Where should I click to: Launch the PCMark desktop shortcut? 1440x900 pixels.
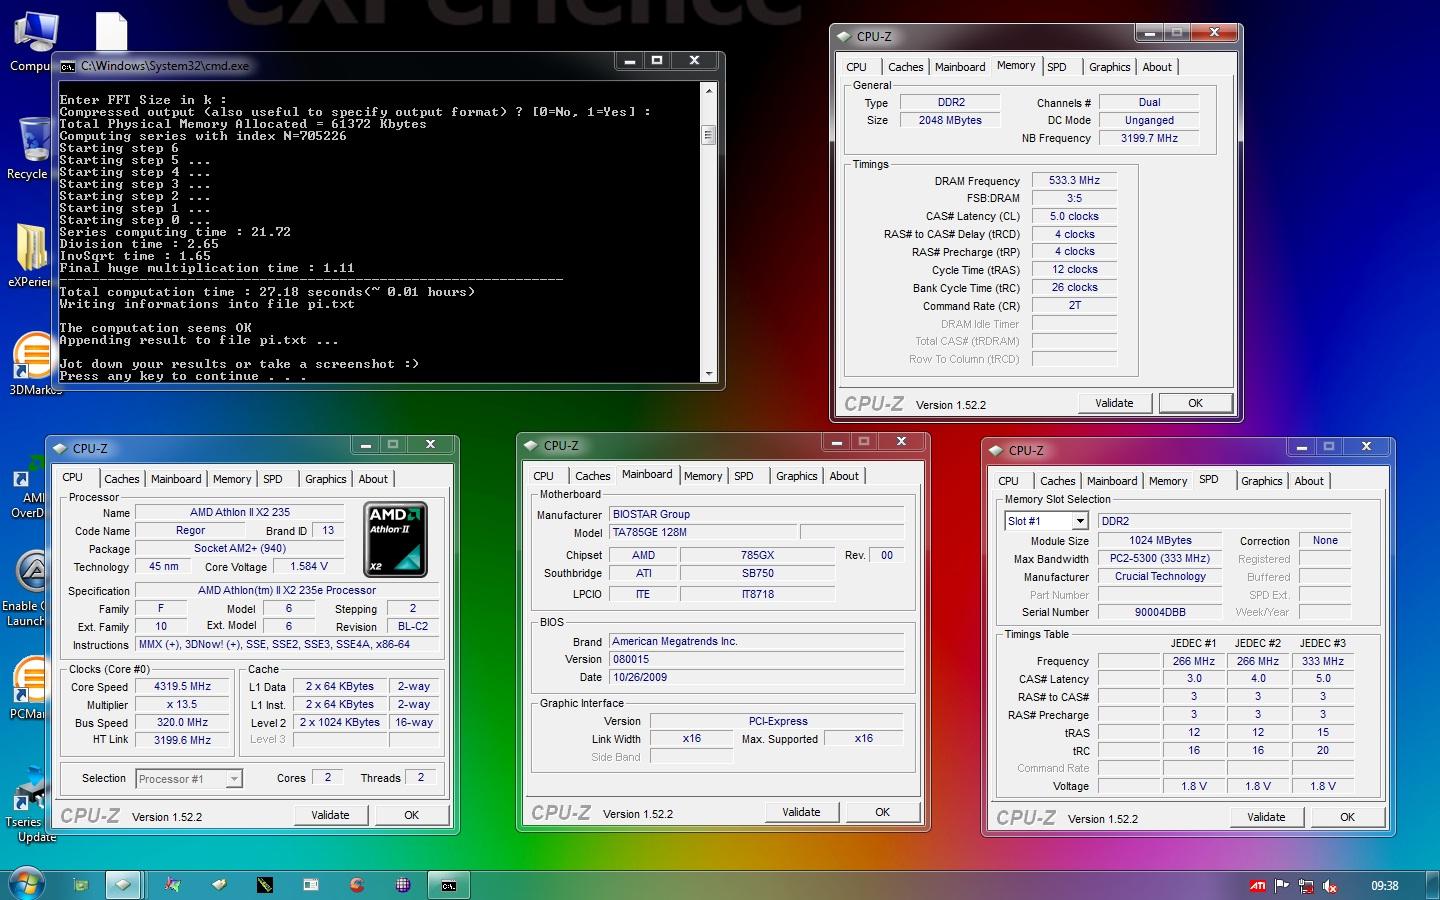click(x=30, y=688)
